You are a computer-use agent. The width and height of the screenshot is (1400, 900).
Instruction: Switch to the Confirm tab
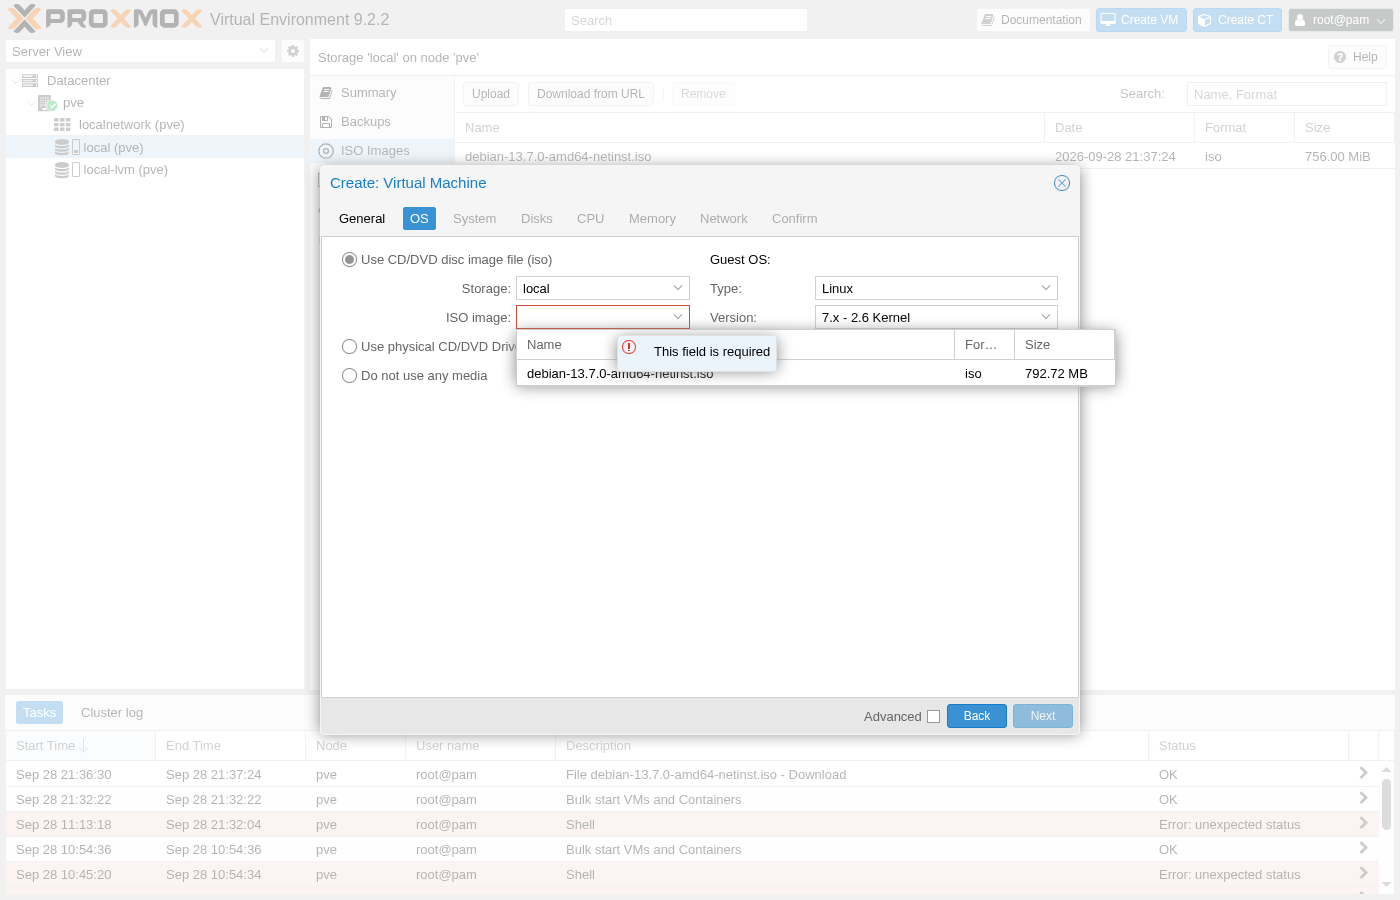pyautogui.click(x=795, y=219)
